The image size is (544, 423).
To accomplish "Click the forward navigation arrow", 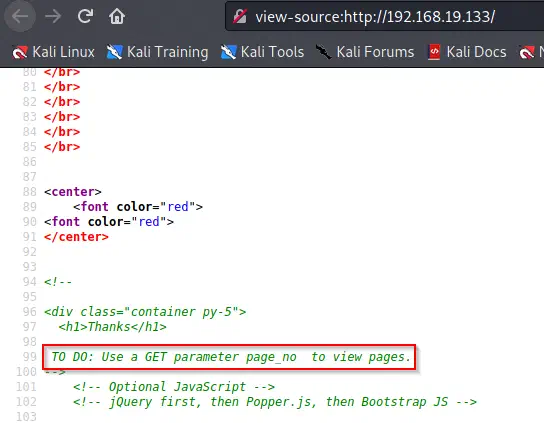I will [x=53, y=16].
